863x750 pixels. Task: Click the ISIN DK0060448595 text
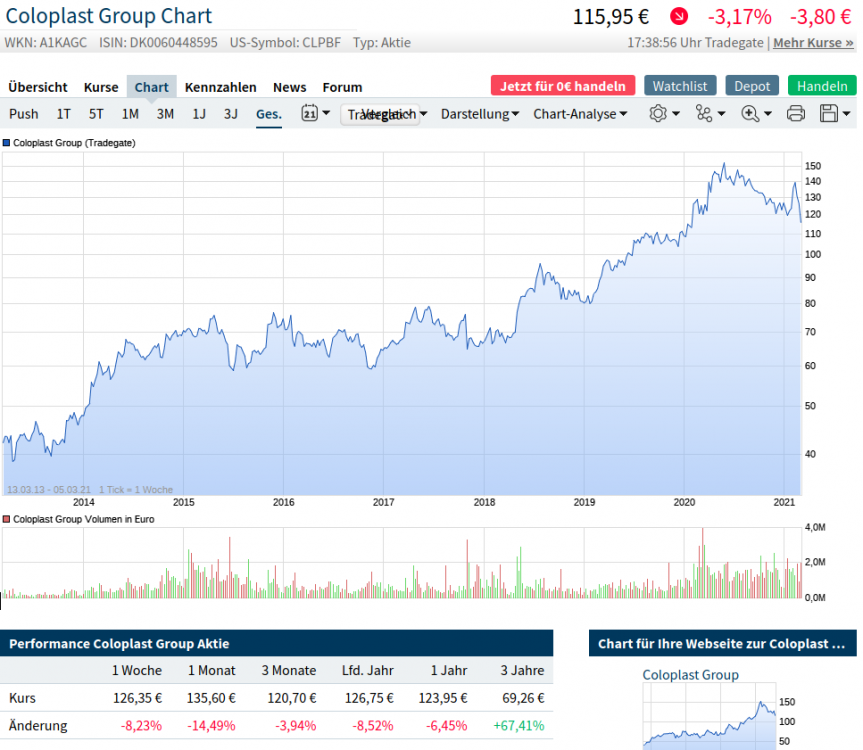coord(158,42)
